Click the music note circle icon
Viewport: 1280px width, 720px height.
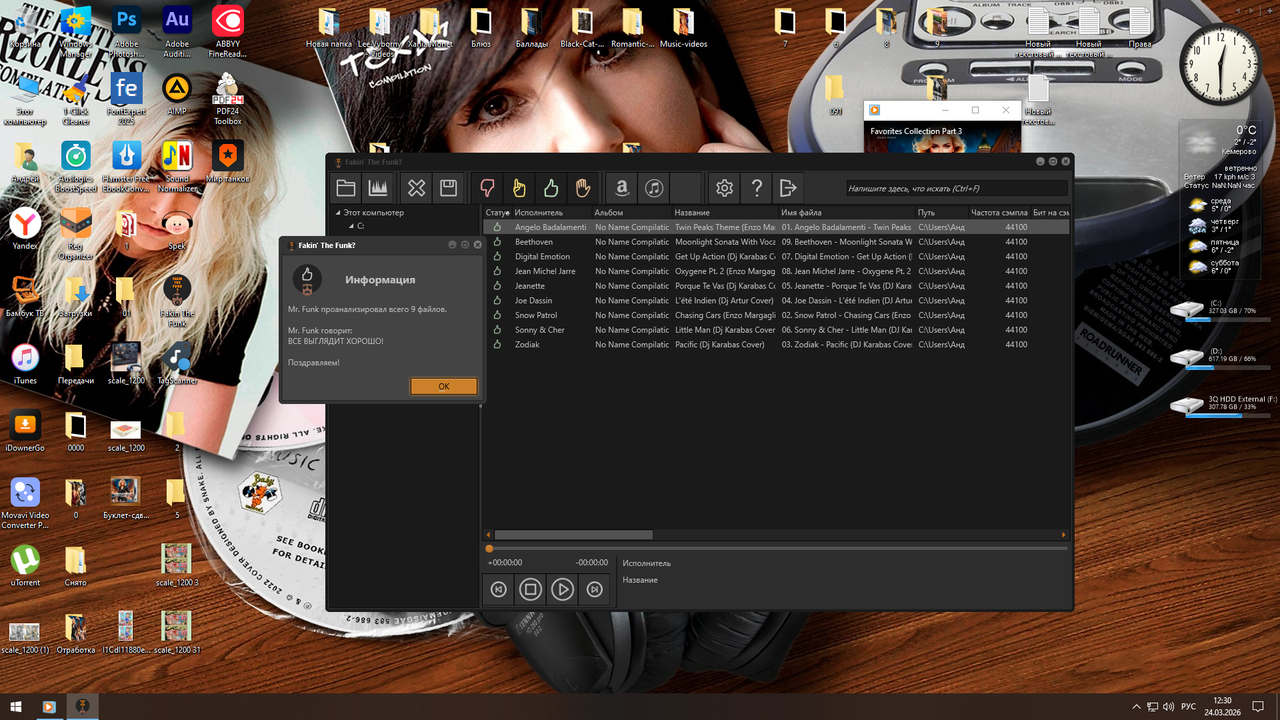point(654,187)
